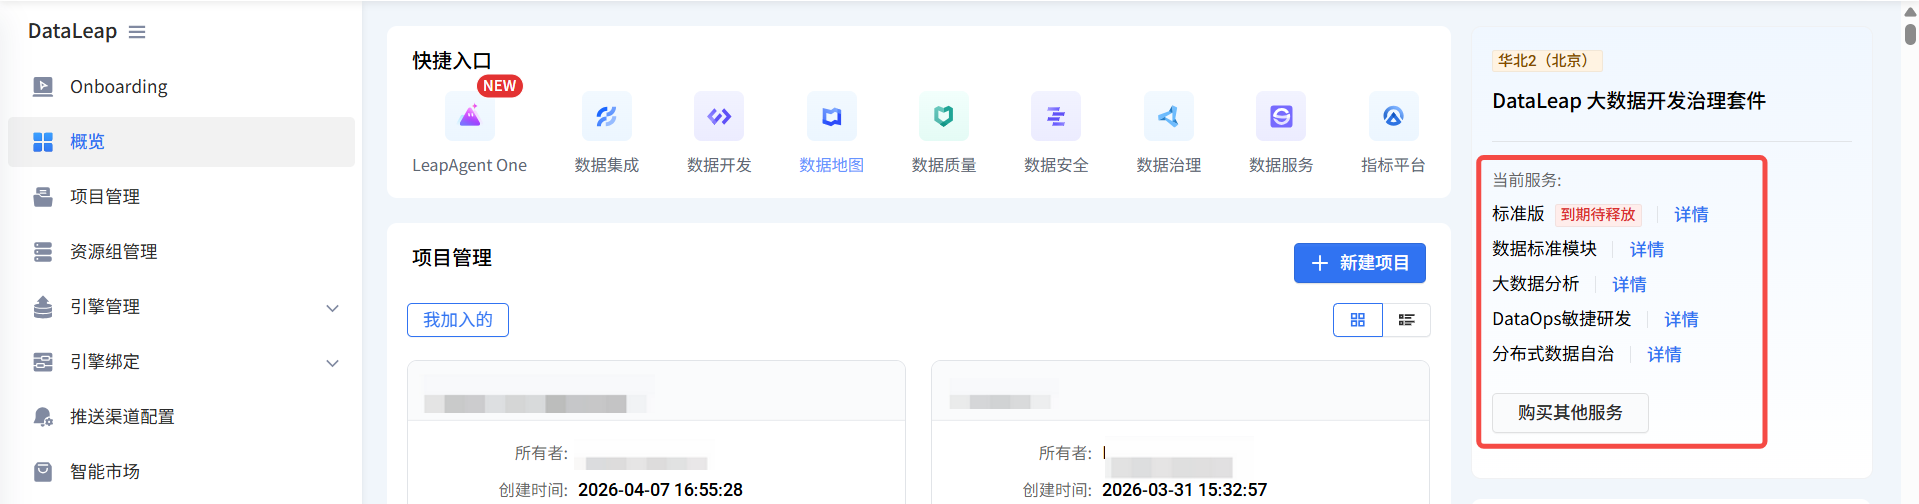The image size is (1919, 504).
Task: Open 详情 link for 分布式数据自治
Action: coord(1664,355)
